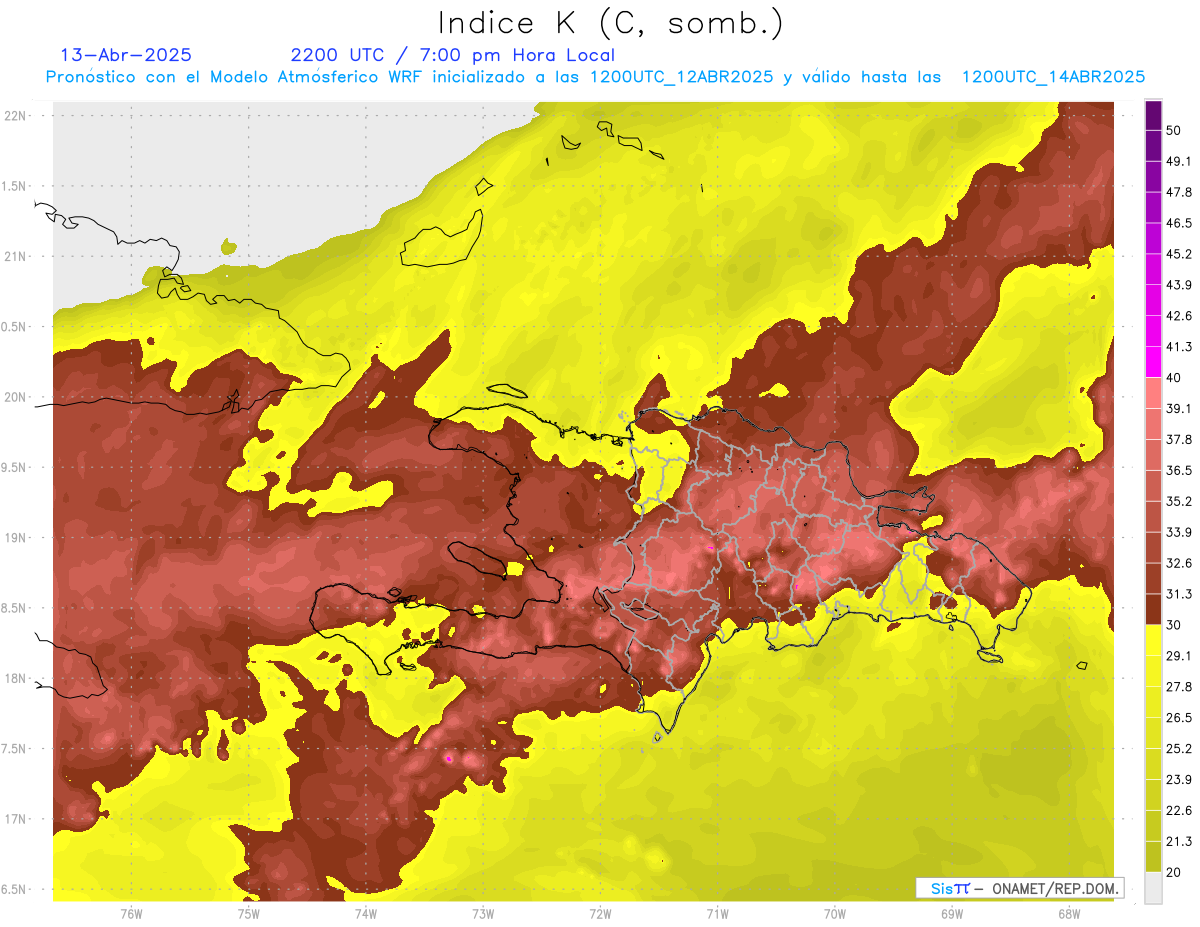
Task: Click the latitude label '17N'
Action: click(x=15, y=820)
